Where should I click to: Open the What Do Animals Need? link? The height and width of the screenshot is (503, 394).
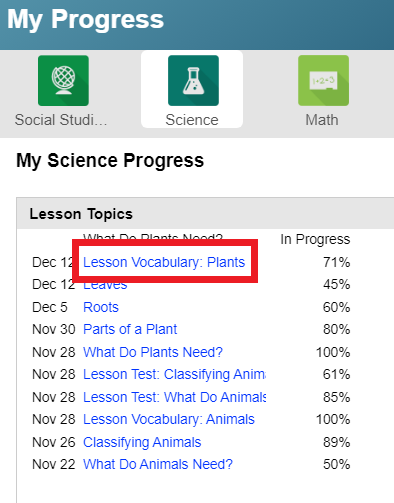click(158, 464)
